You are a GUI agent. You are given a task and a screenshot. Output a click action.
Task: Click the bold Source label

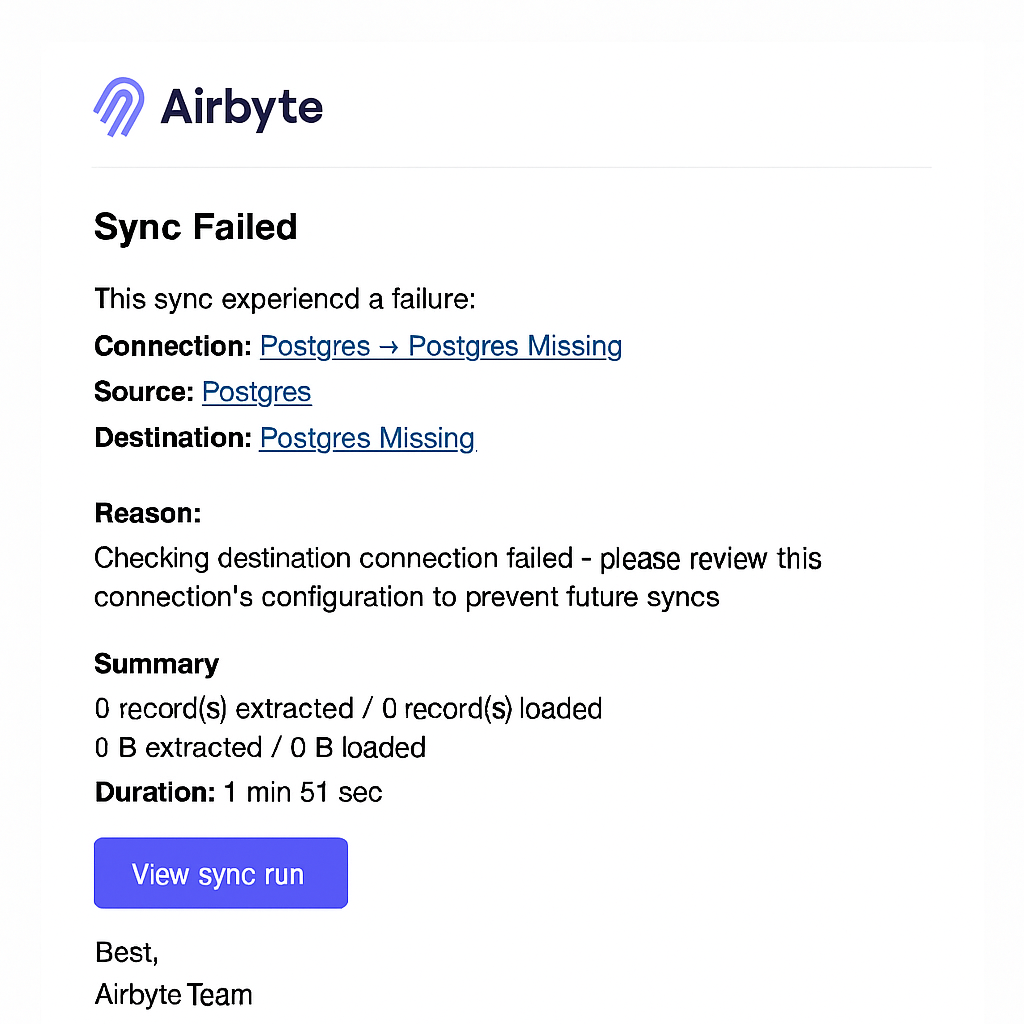[143, 392]
